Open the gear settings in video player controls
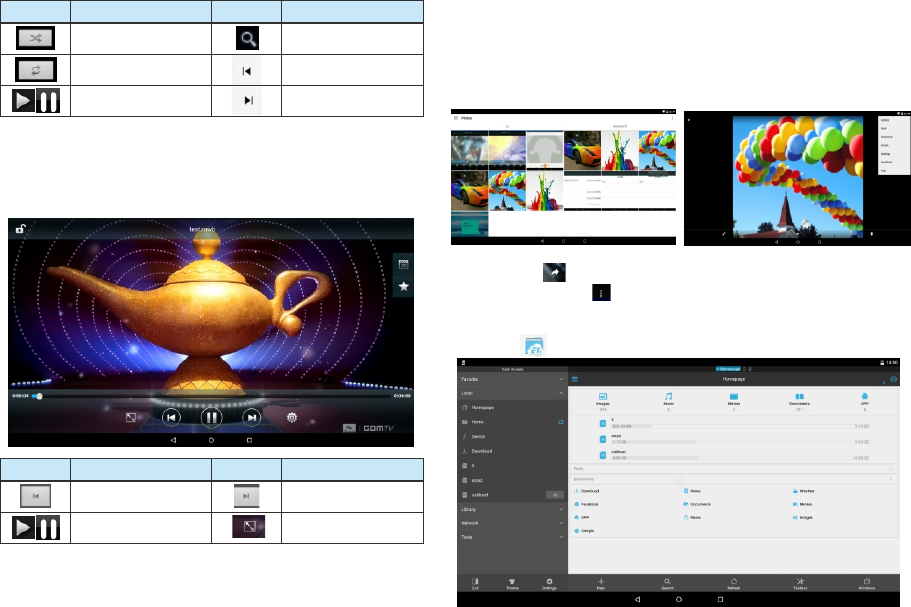The image size is (911, 607). (x=292, y=417)
